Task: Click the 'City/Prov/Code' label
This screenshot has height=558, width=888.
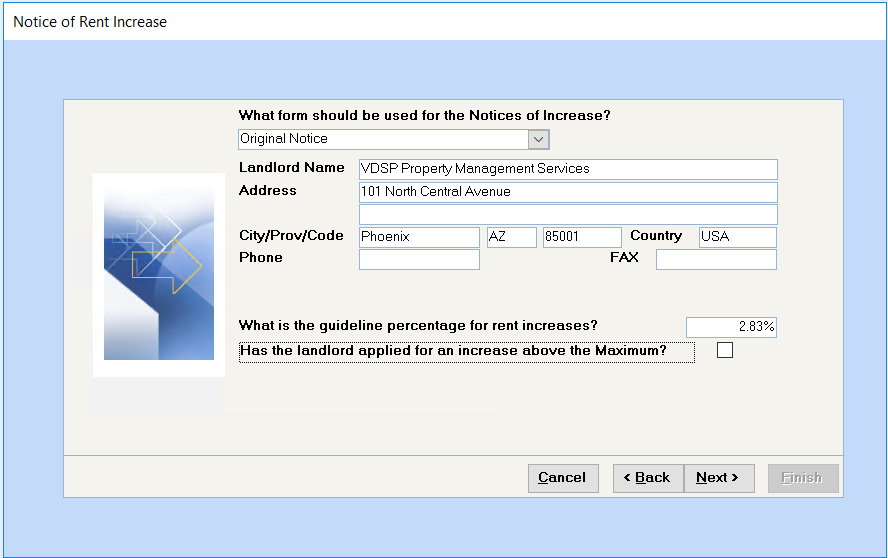Action: click(291, 236)
